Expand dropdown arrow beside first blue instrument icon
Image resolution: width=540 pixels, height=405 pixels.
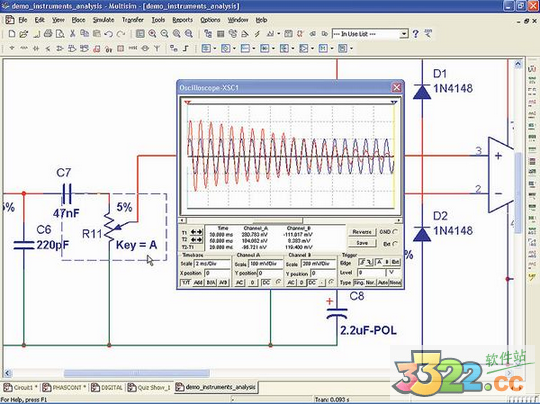215,49
